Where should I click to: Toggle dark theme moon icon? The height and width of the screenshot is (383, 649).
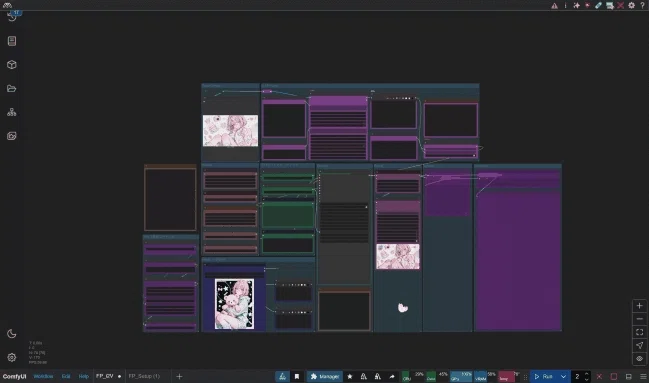tap(12, 334)
